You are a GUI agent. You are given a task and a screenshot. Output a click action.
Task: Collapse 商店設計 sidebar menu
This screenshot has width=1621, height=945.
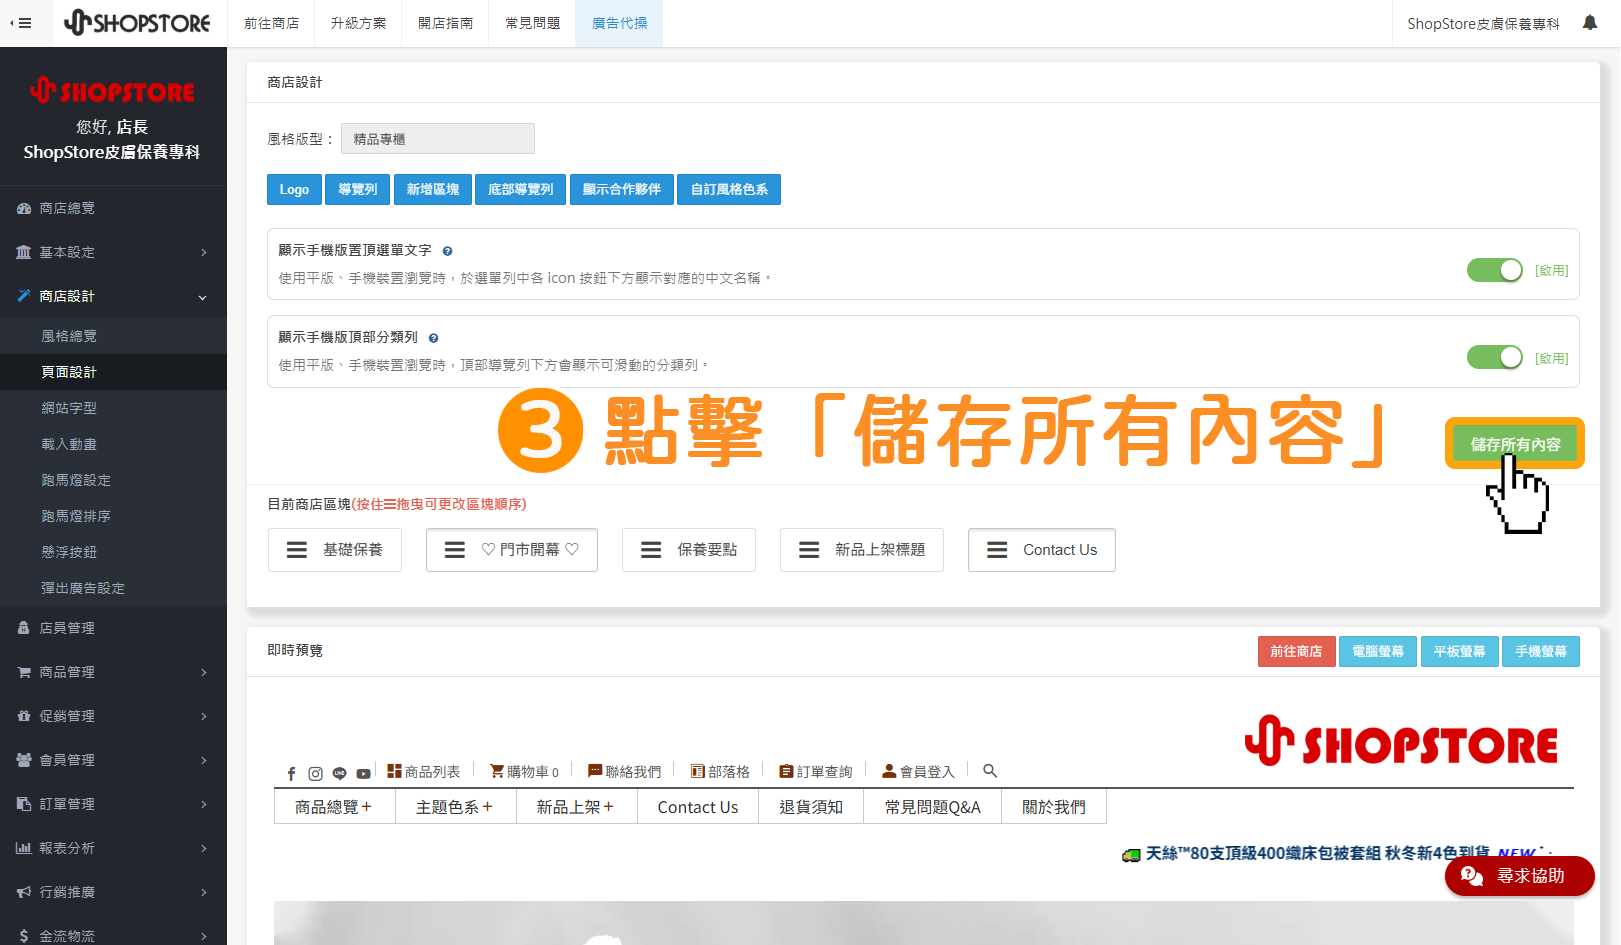[x=113, y=296]
